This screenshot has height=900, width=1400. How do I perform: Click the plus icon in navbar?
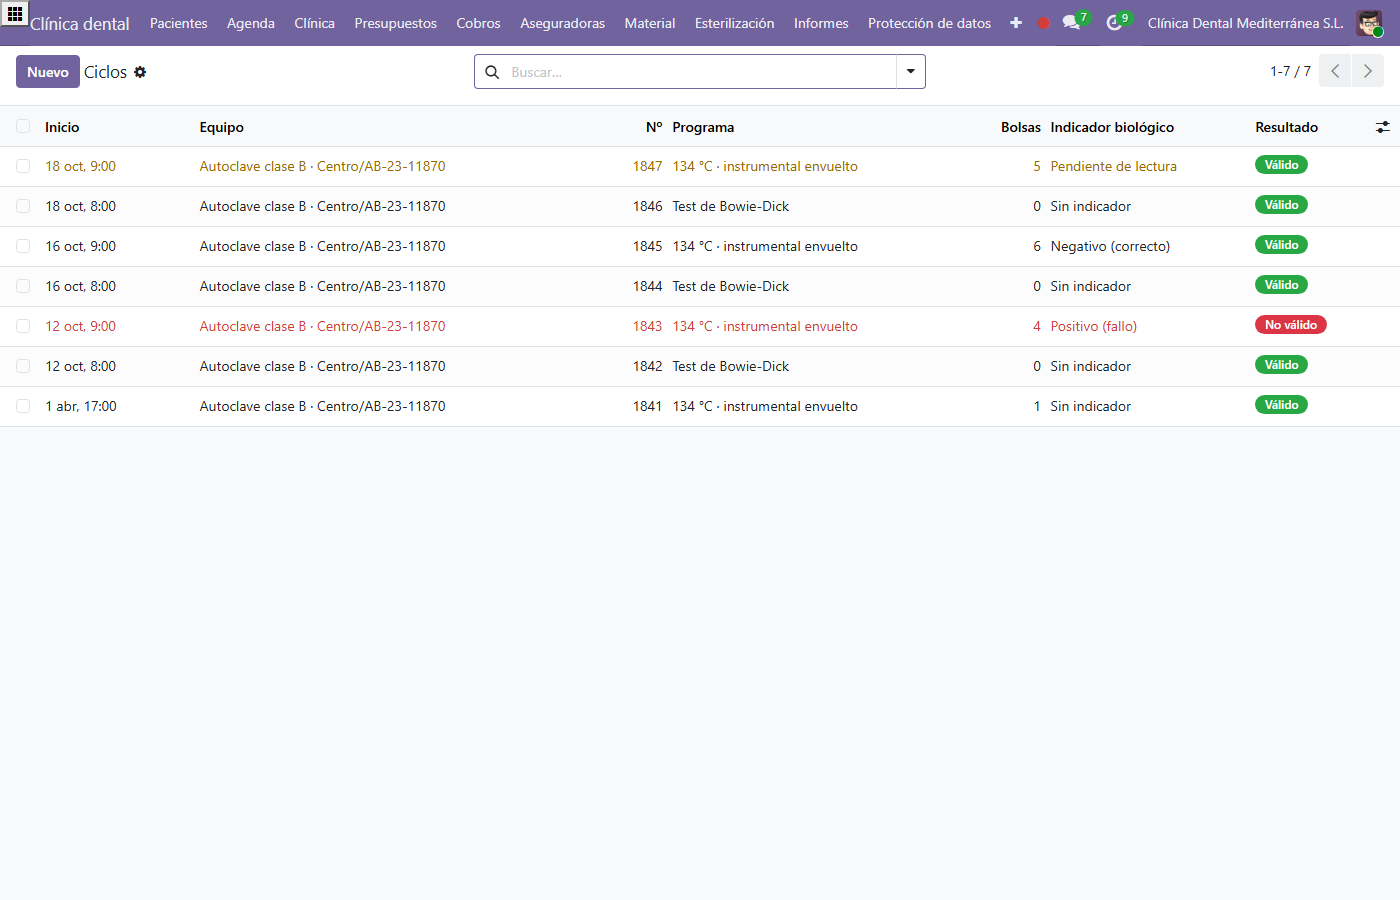[x=1016, y=23]
